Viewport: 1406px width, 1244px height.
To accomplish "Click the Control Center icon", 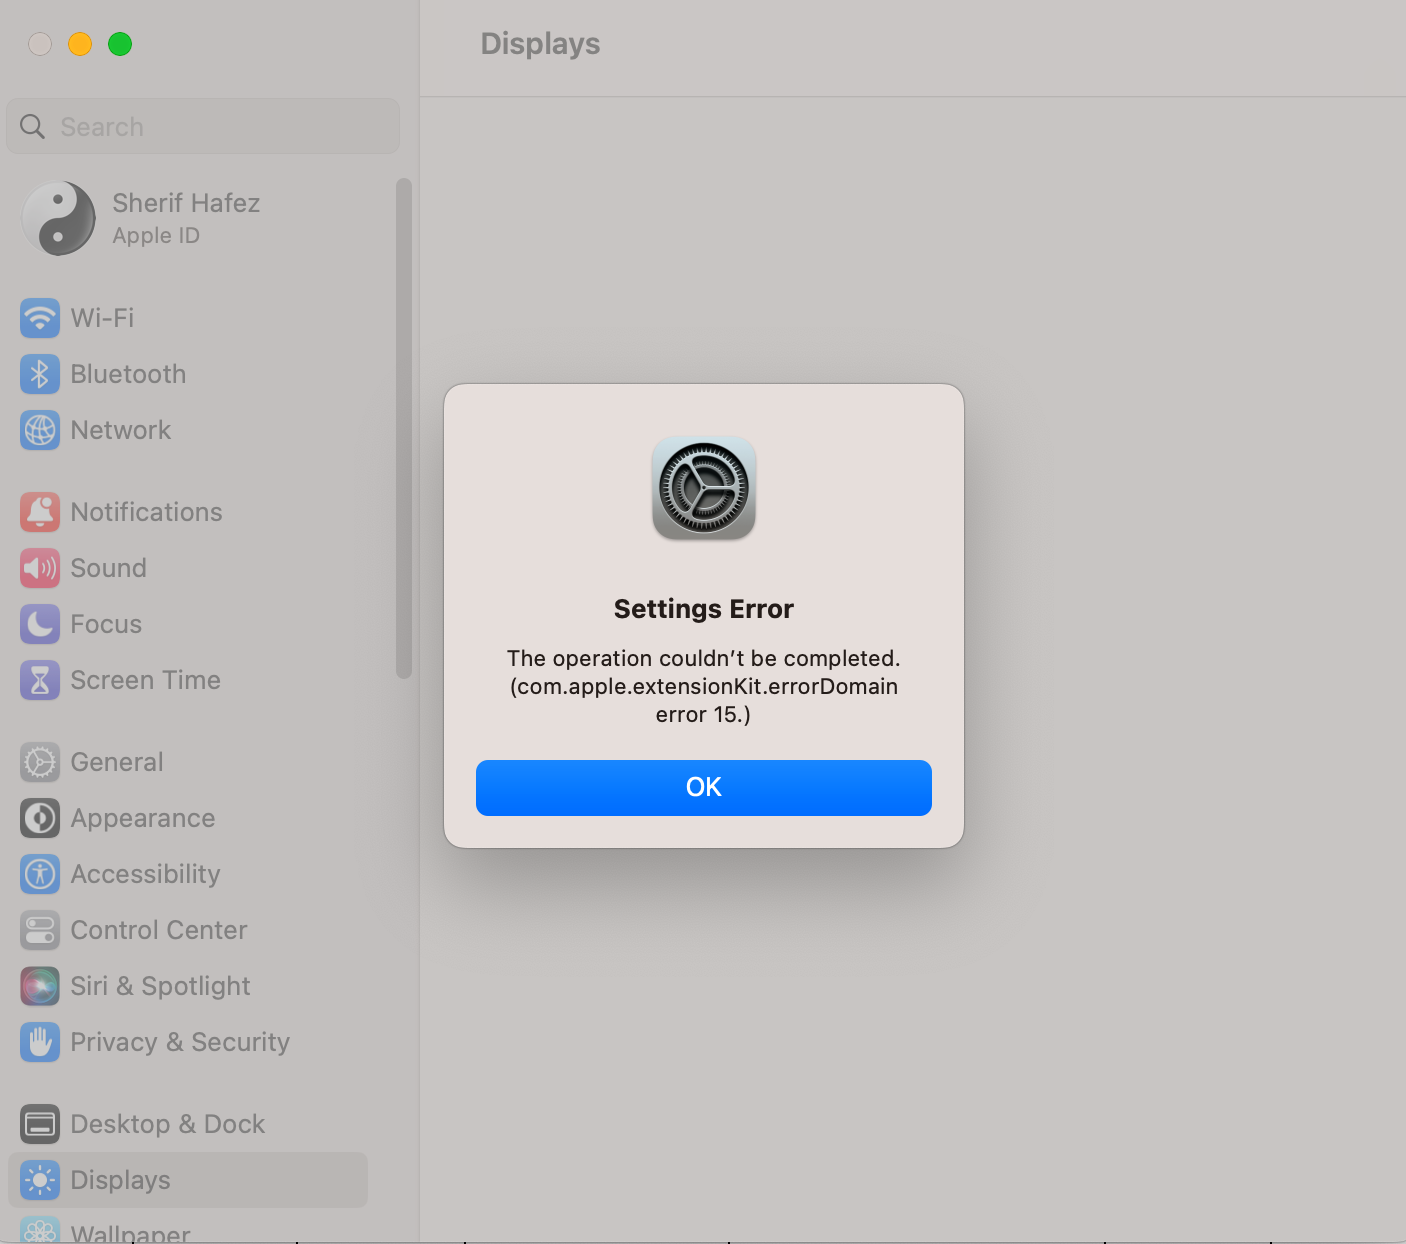I will coord(40,930).
